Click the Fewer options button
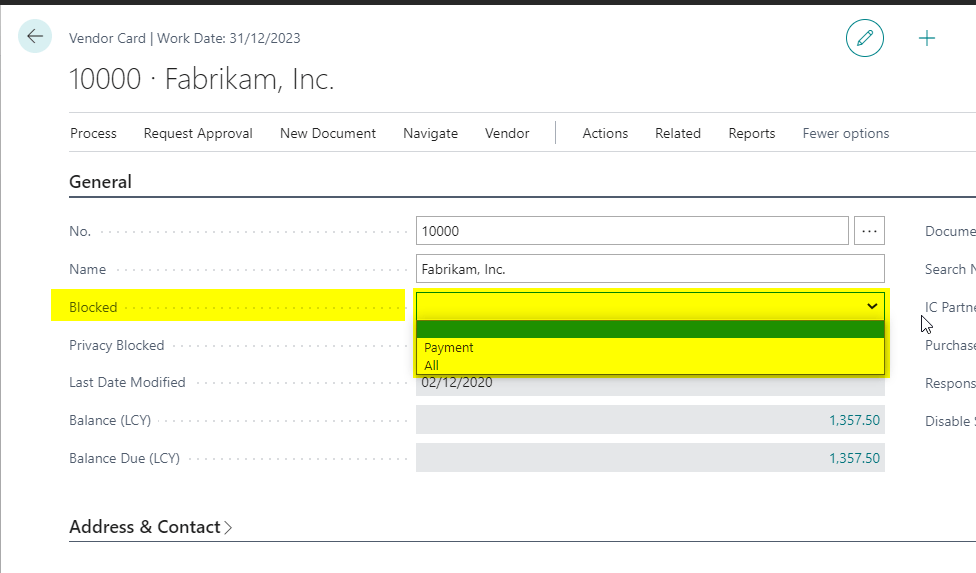 click(846, 133)
